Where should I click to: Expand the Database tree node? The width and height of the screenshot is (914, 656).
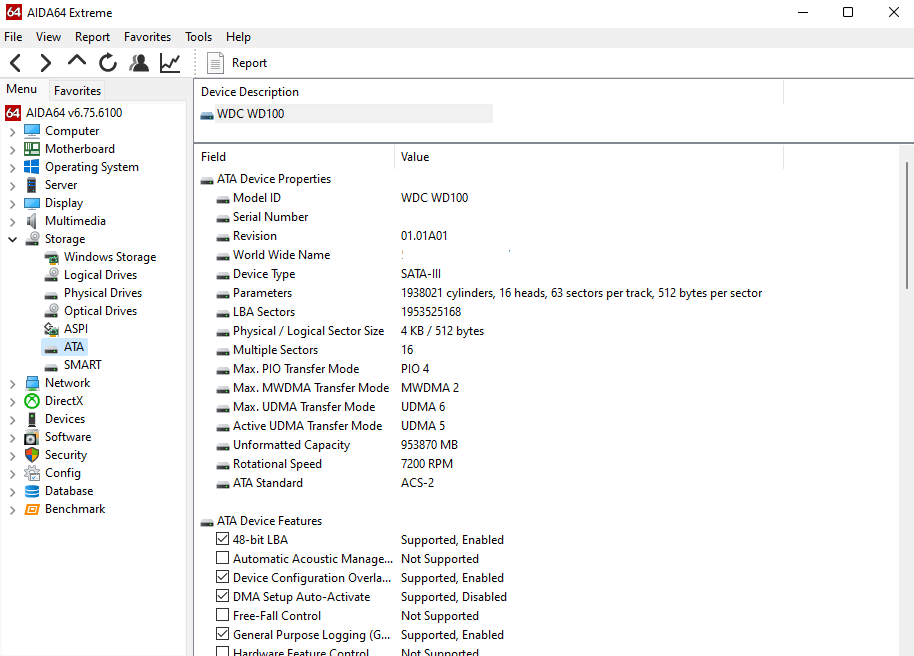pos(12,492)
